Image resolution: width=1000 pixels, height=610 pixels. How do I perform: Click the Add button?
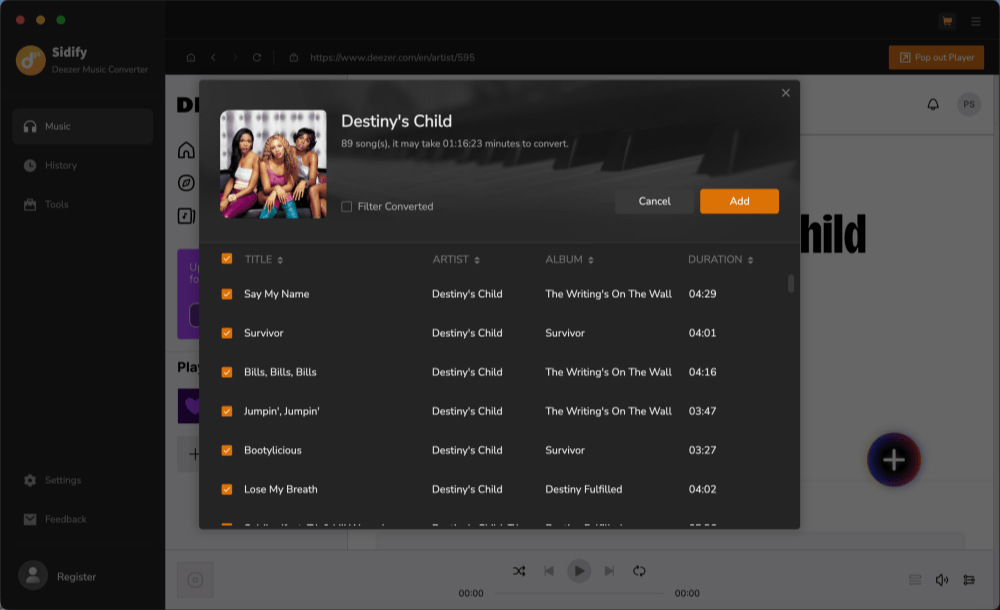(739, 201)
